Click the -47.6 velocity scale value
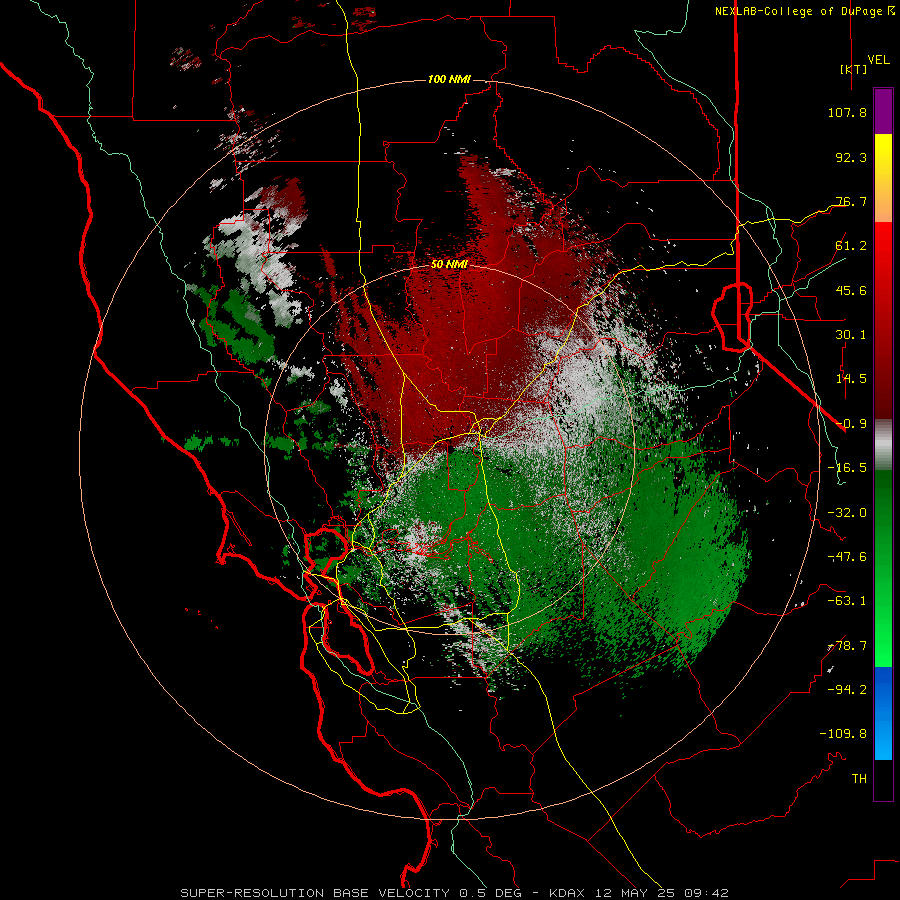This screenshot has height=900, width=900. click(x=847, y=557)
